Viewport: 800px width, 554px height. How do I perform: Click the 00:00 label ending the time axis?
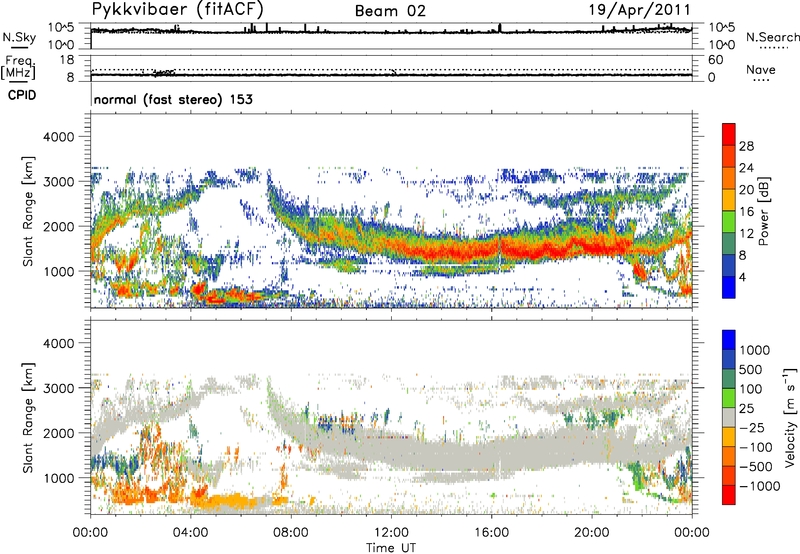click(x=692, y=533)
